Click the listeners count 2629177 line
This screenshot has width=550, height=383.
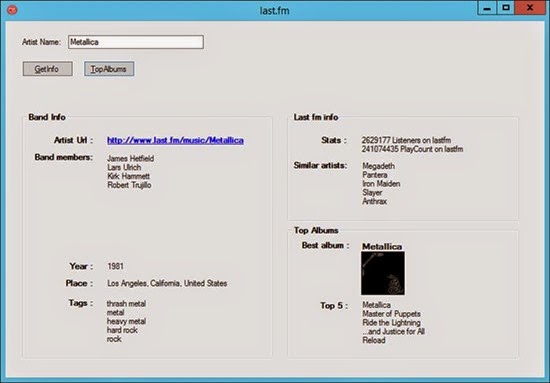coord(406,140)
